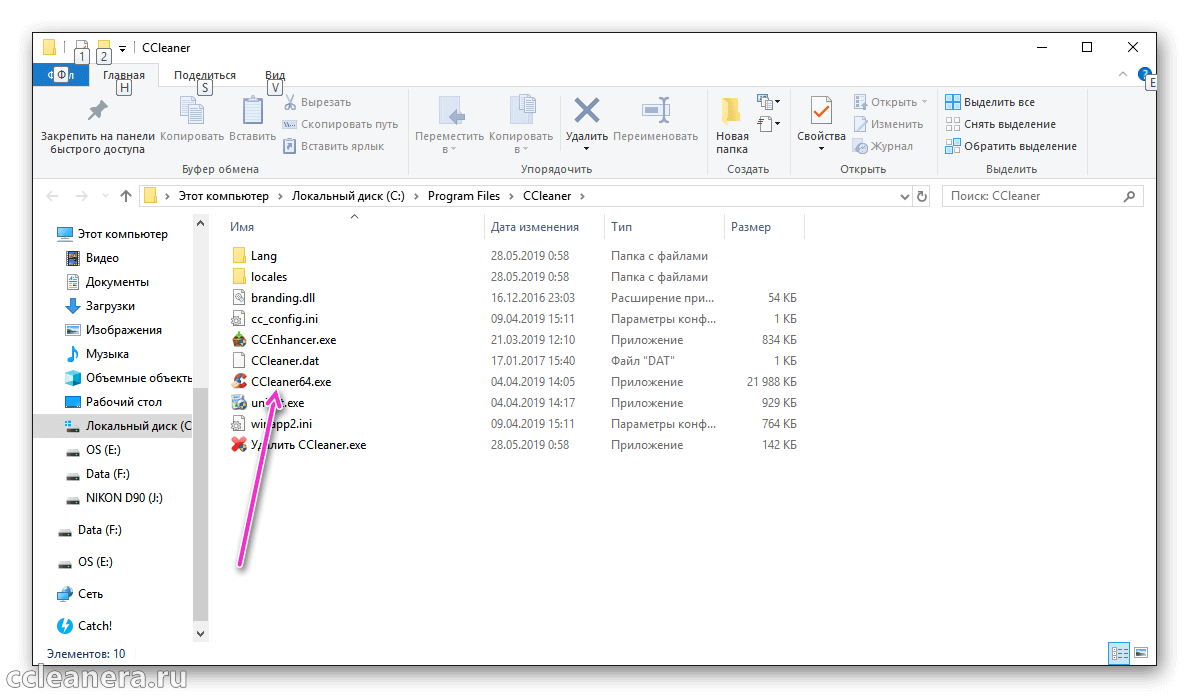Click Изменить in ribbon
1189x698 pixels.
pos(889,124)
